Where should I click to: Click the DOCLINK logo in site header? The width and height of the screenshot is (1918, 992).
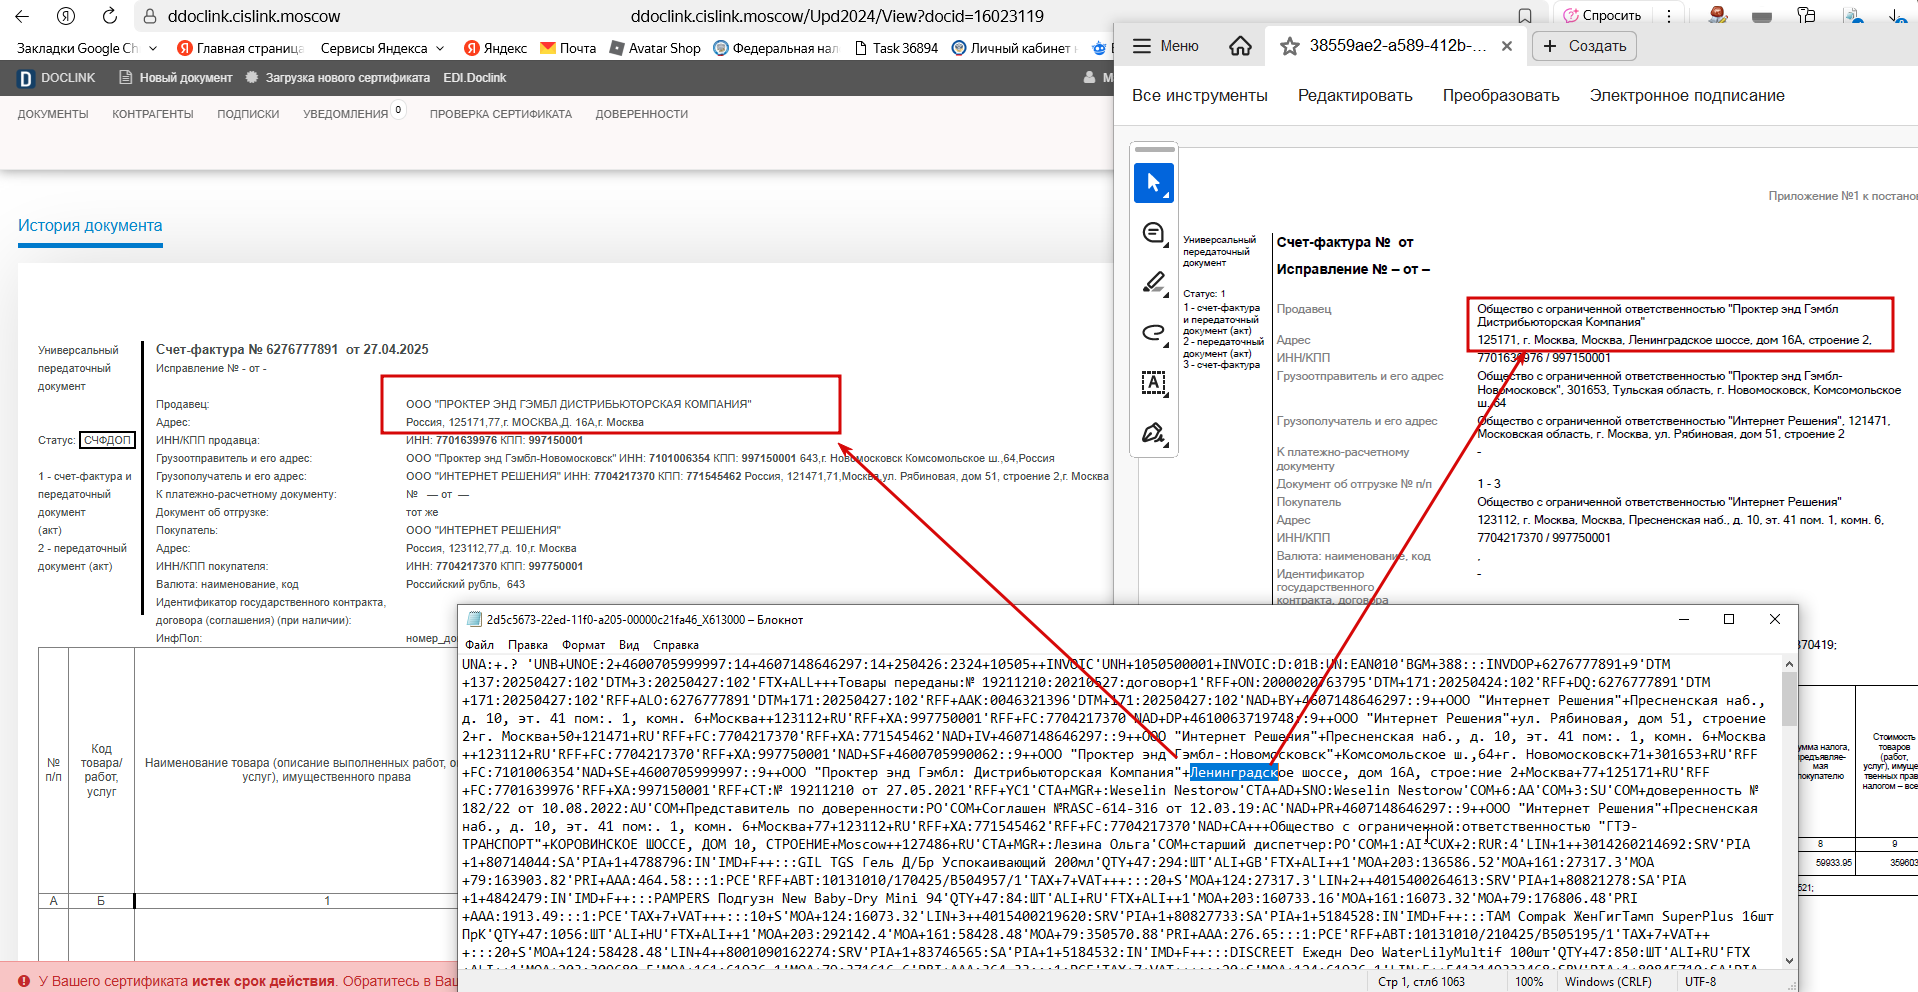pos(57,78)
